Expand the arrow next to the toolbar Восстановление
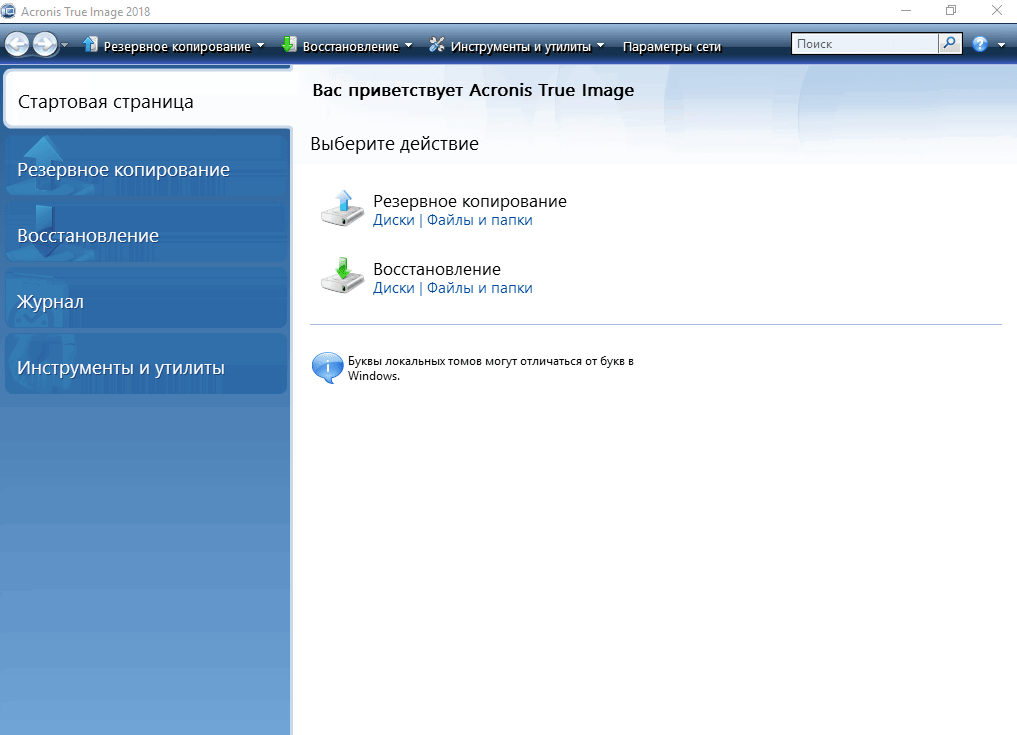 (409, 45)
